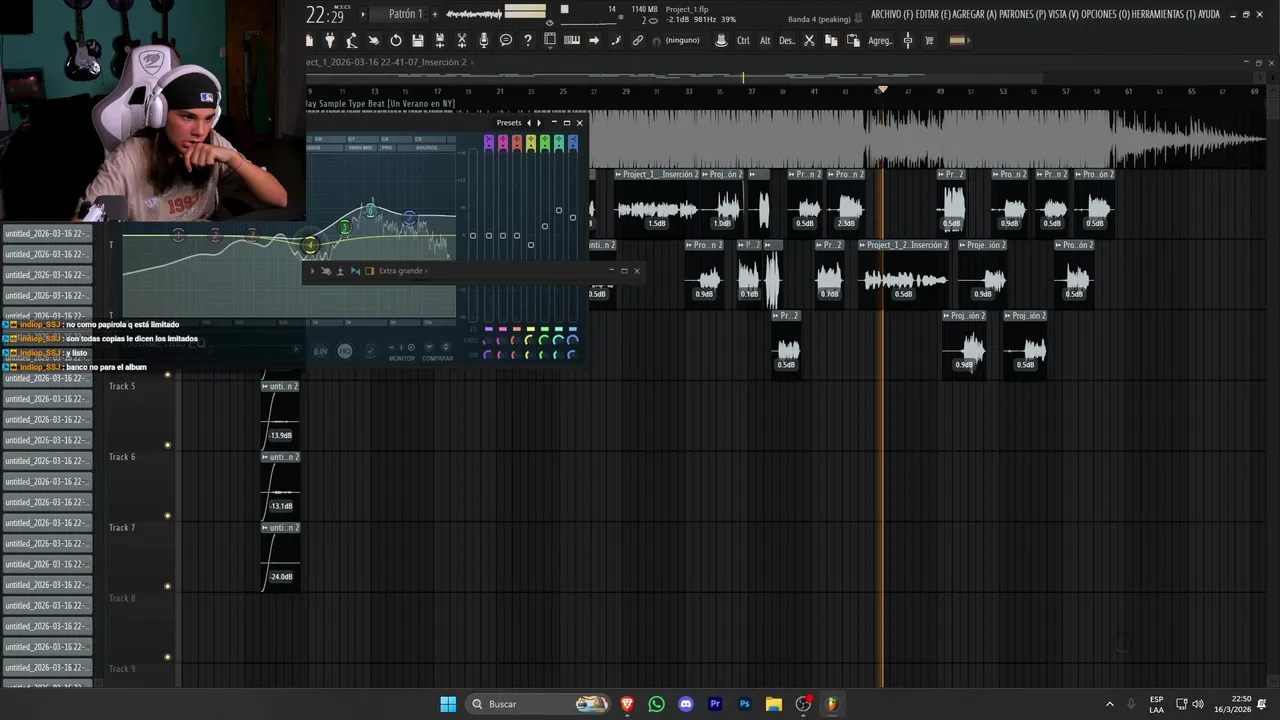
Task: Toggle the Ctrl modifier button
Action: click(743, 41)
